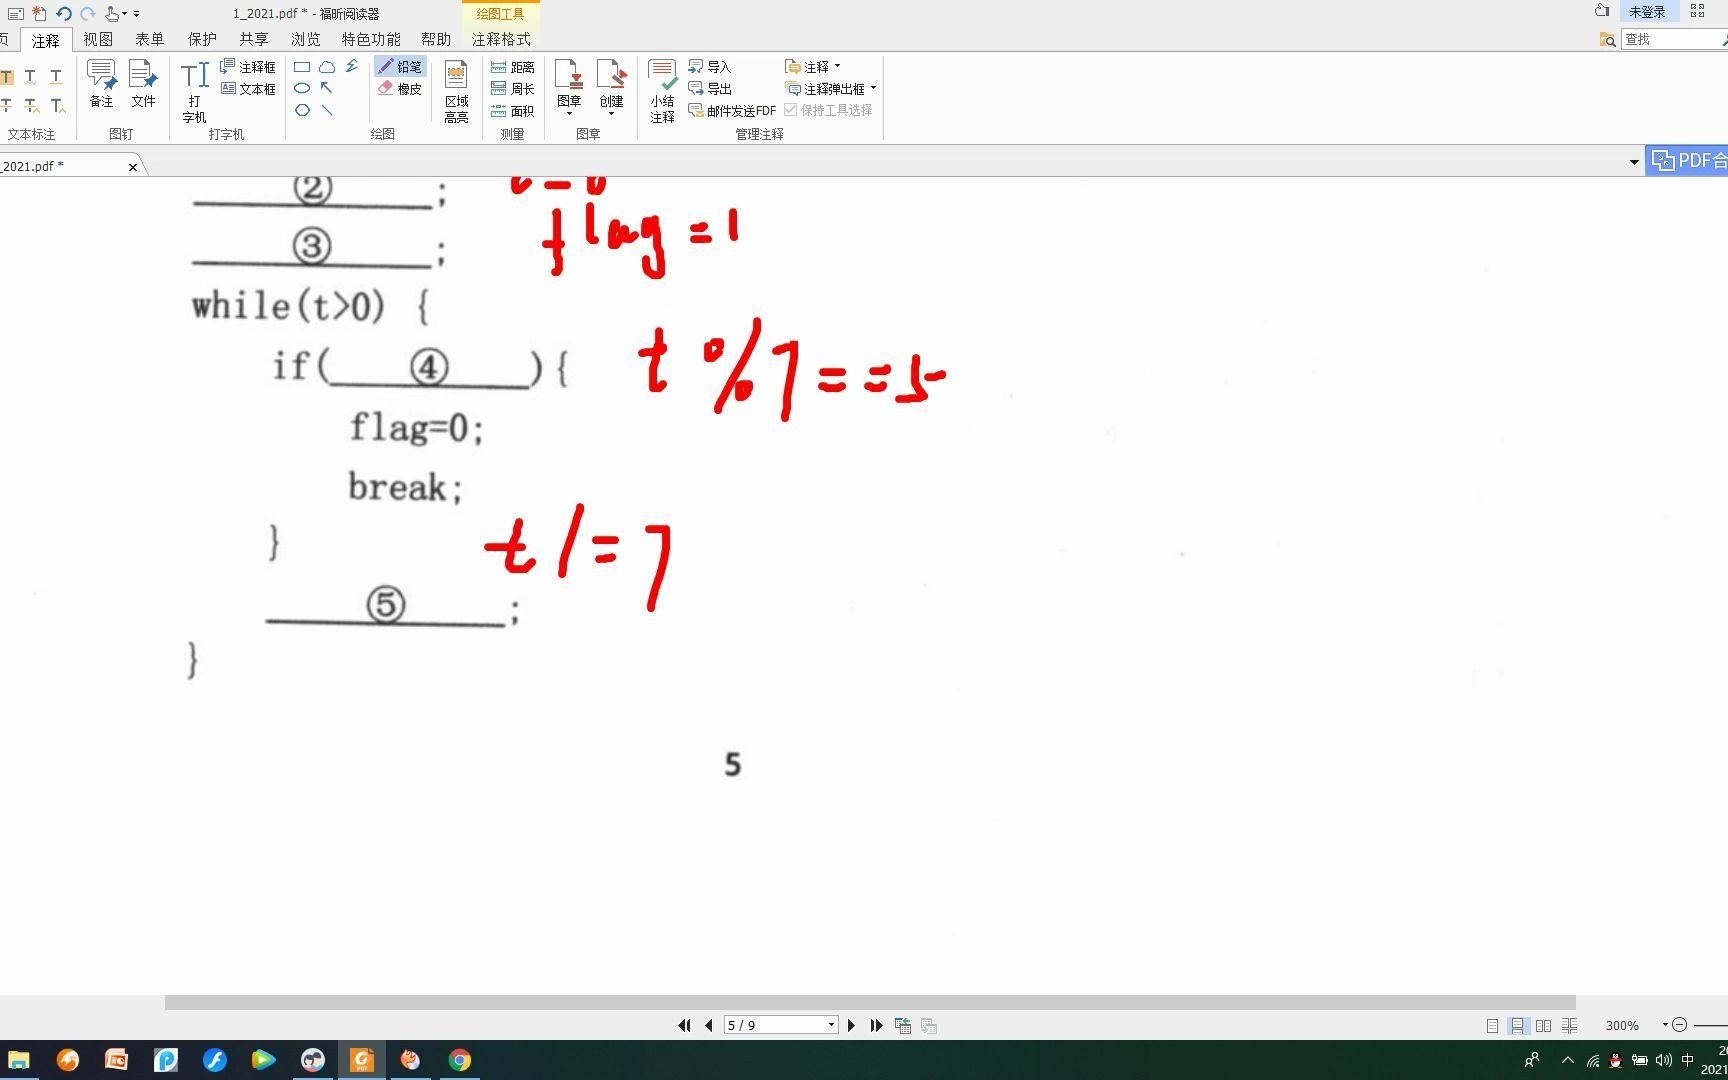Viewport: 1728px width, 1080px height.
Task: Click the 小结注释 summarize comments button
Action: [662, 91]
